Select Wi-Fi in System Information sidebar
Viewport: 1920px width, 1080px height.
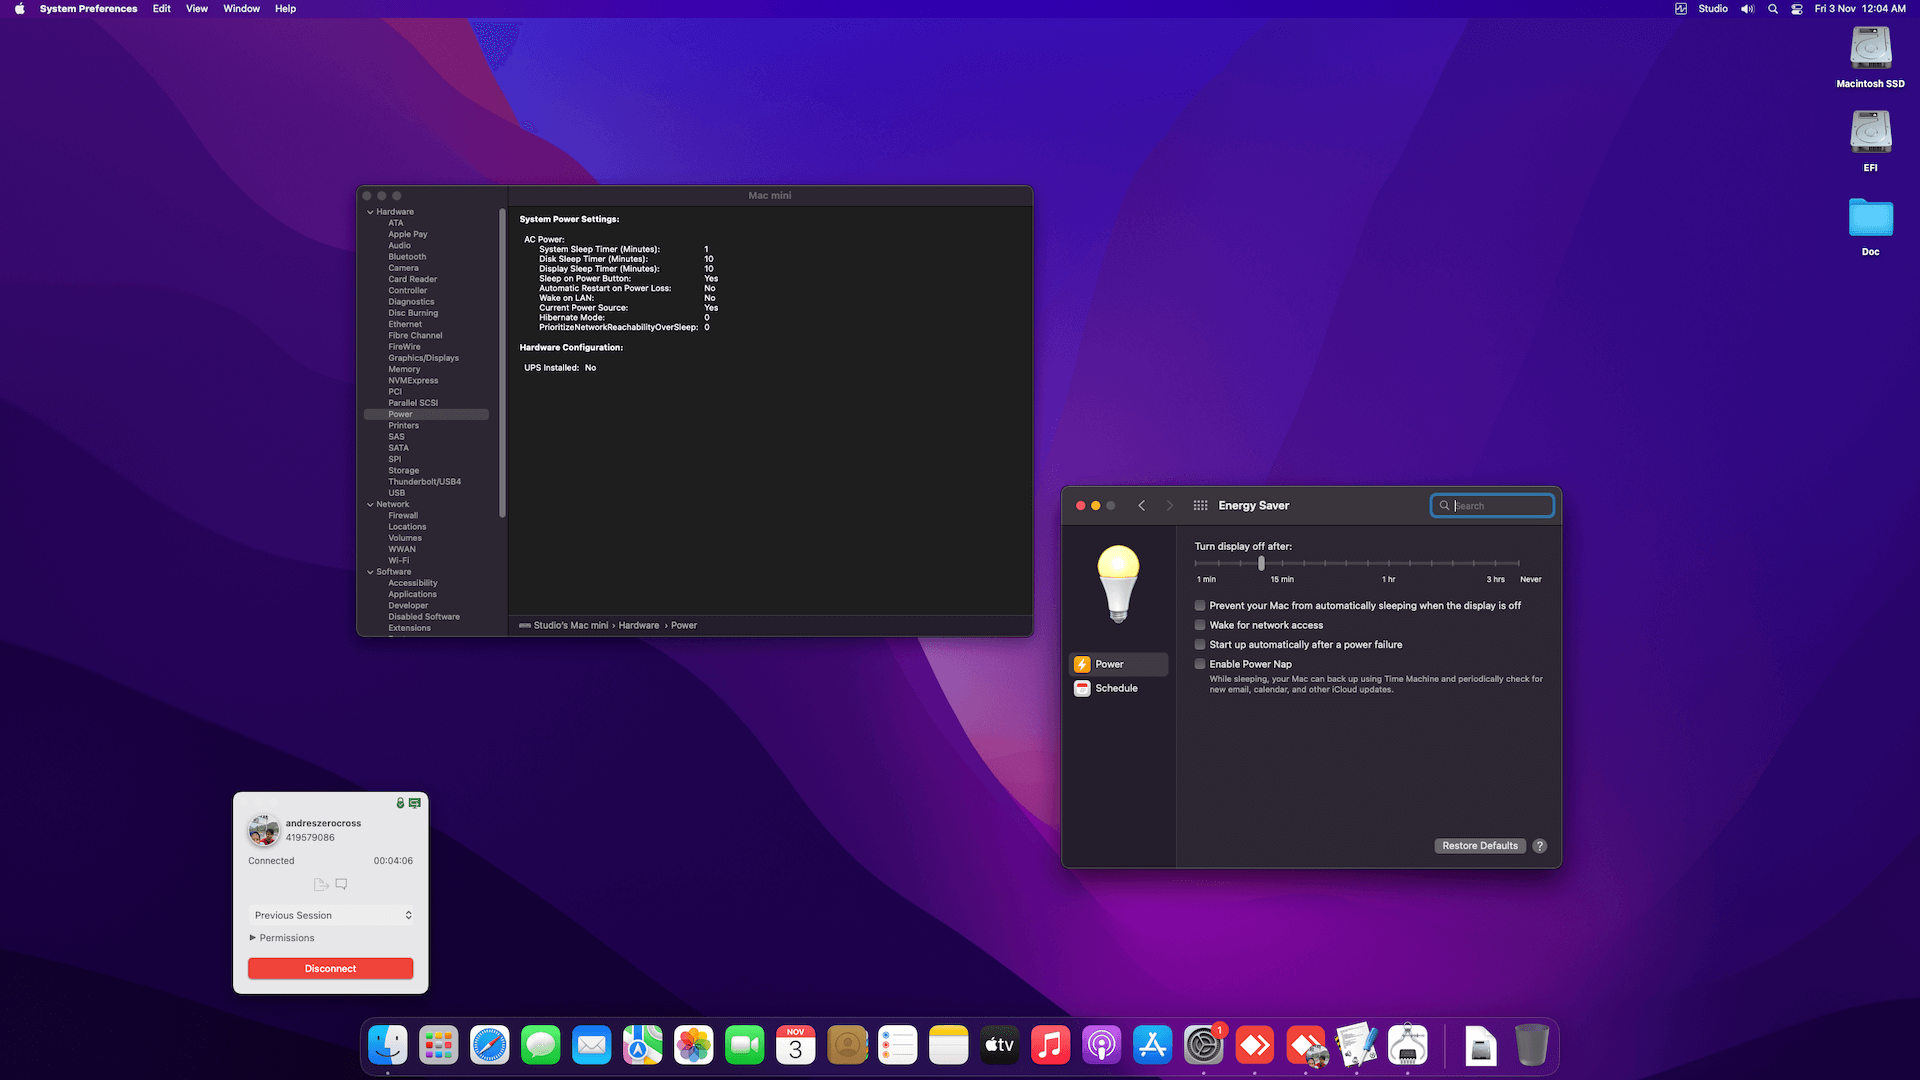point(399,561)
